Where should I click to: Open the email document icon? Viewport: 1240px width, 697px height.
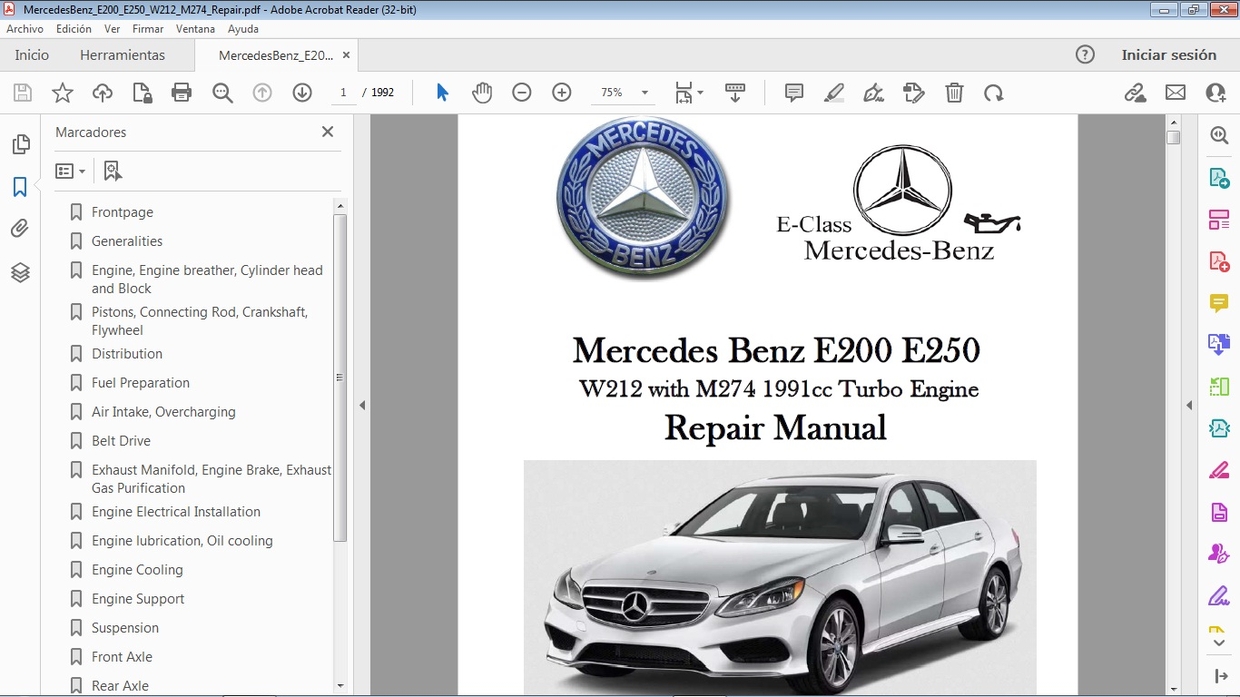point(1175,92)
